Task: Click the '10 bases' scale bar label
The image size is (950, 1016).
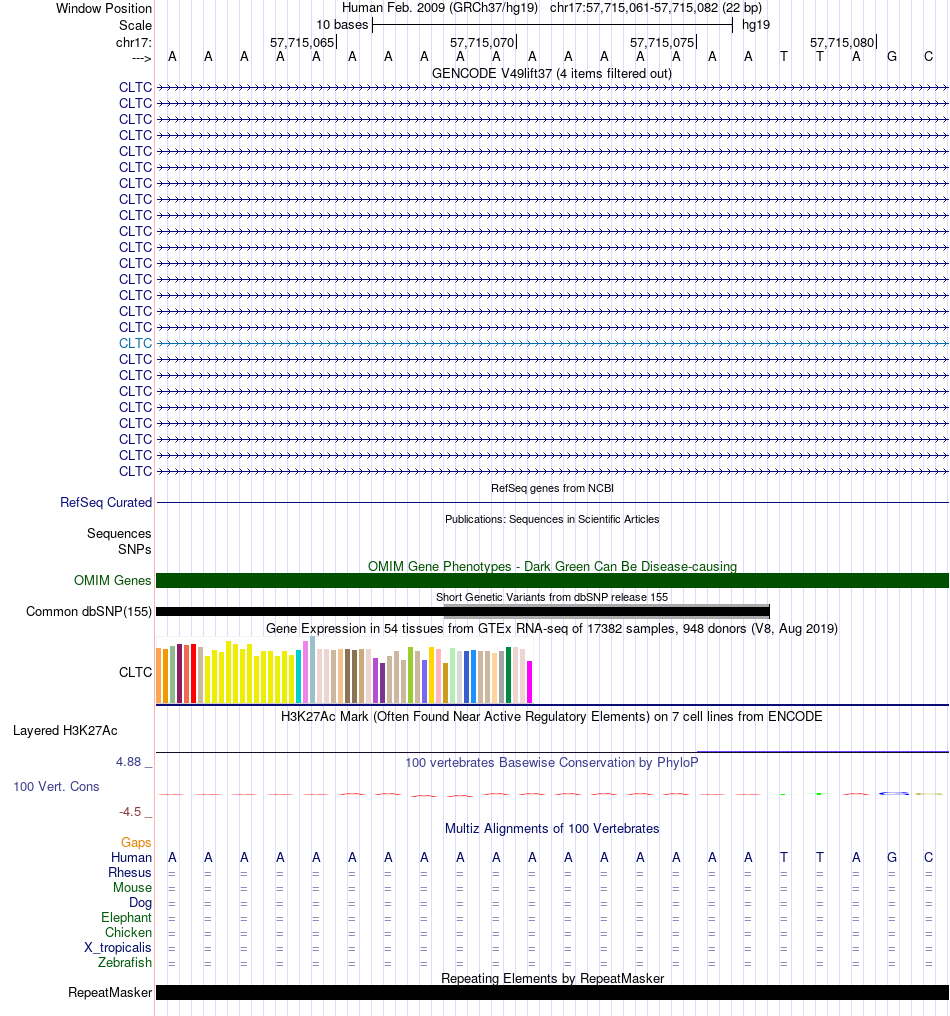Action: (x=342, y=25)
